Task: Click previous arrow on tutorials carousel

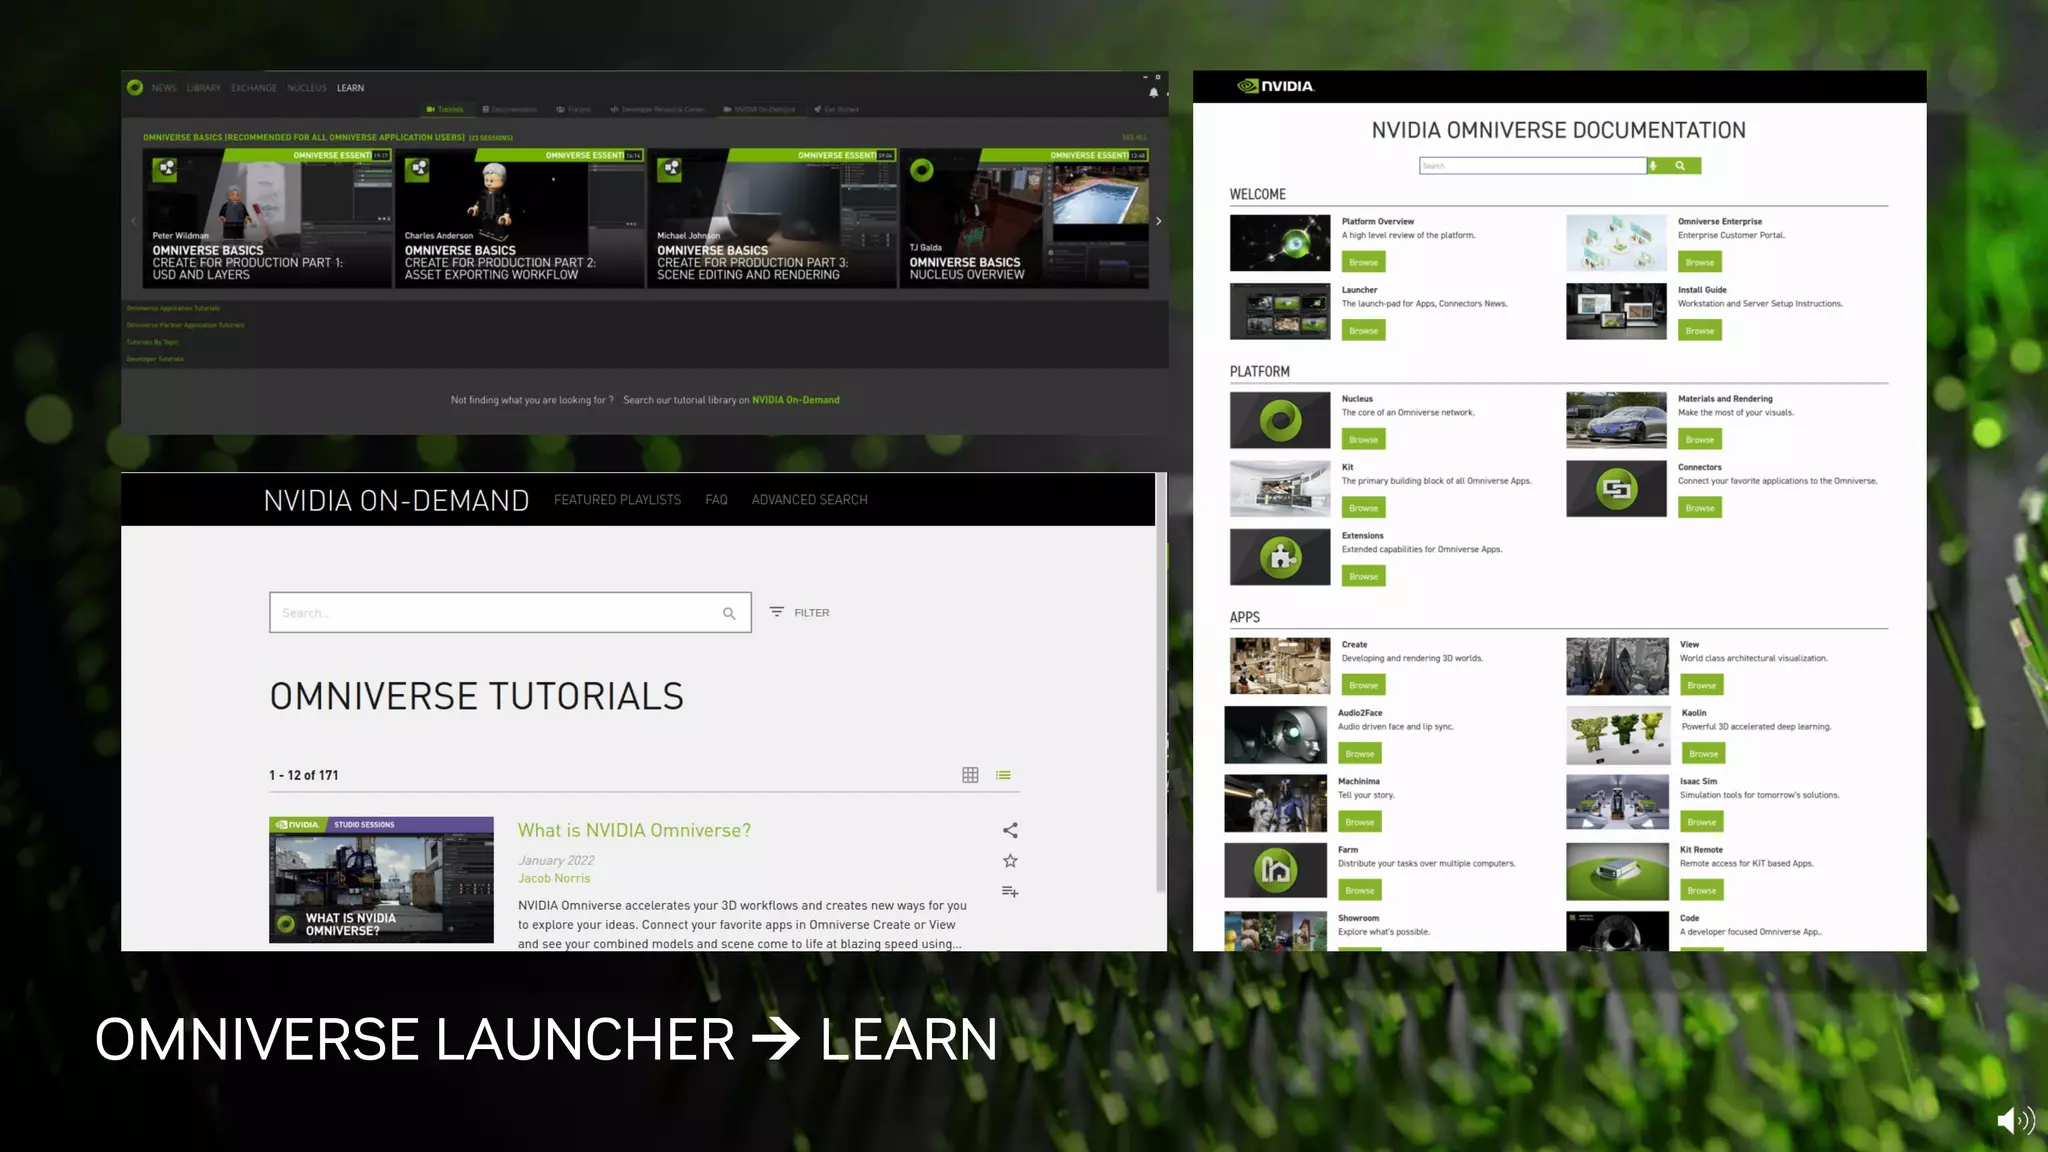Action: (133, 221)
